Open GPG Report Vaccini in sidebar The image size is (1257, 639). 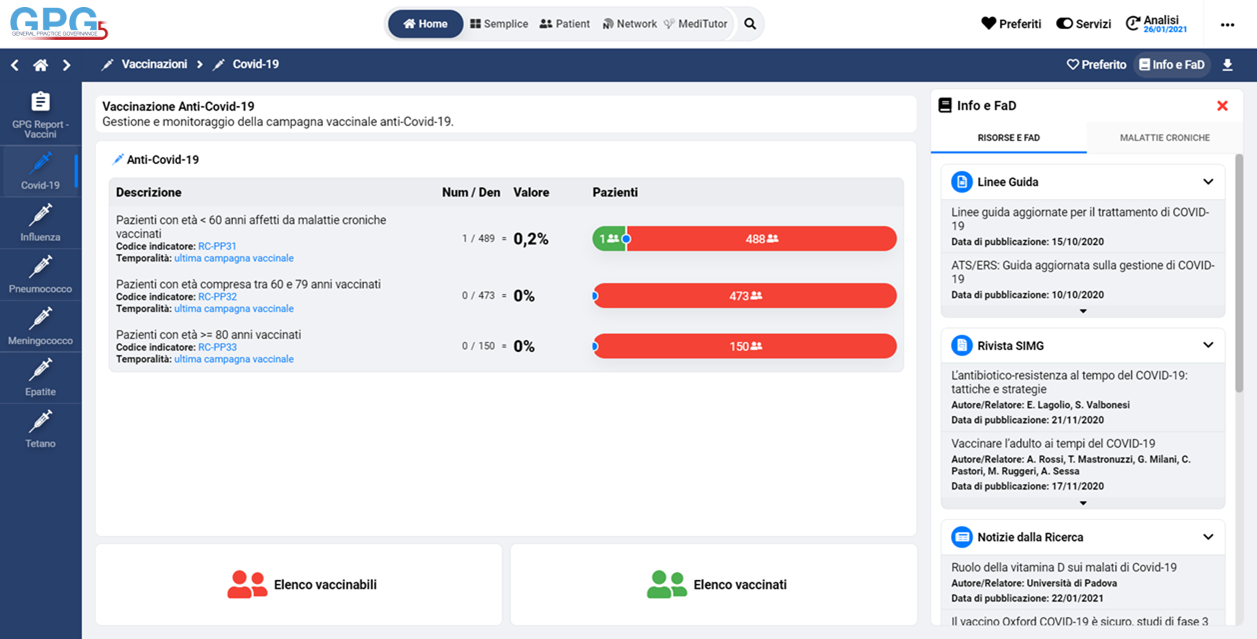40,114
